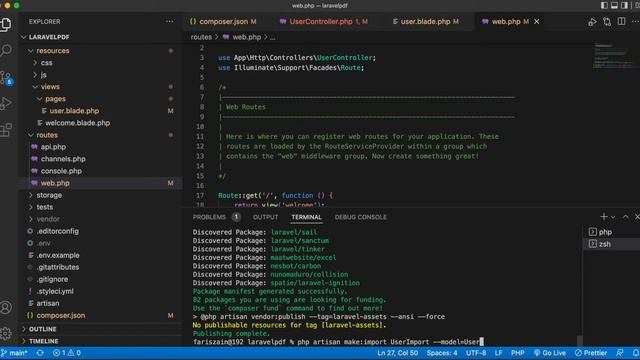
Task: Open the Extensions view
Action: pyautogui.click(x=6, y=130)
